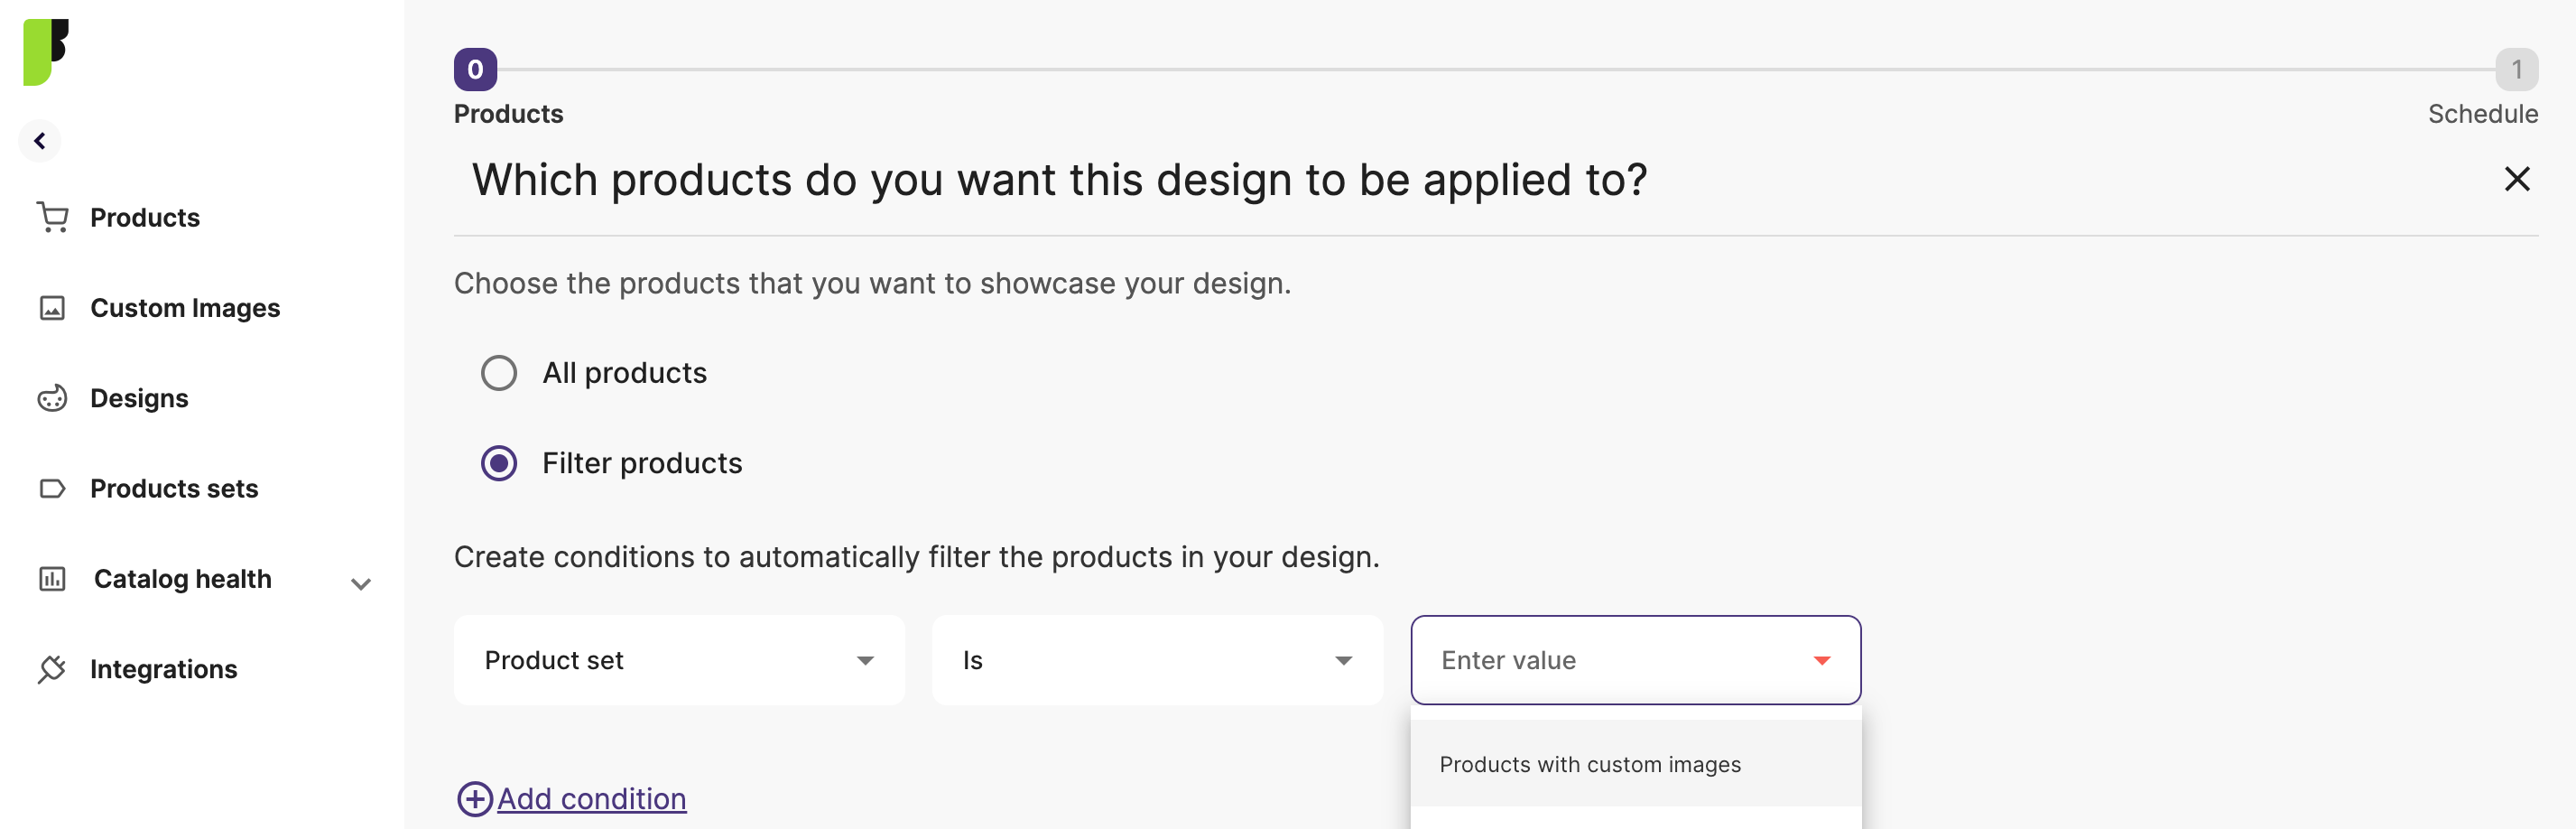Open Products in the sidebar
The width and height of the screenshot is (2576, 829).
(x=145, y=218)
